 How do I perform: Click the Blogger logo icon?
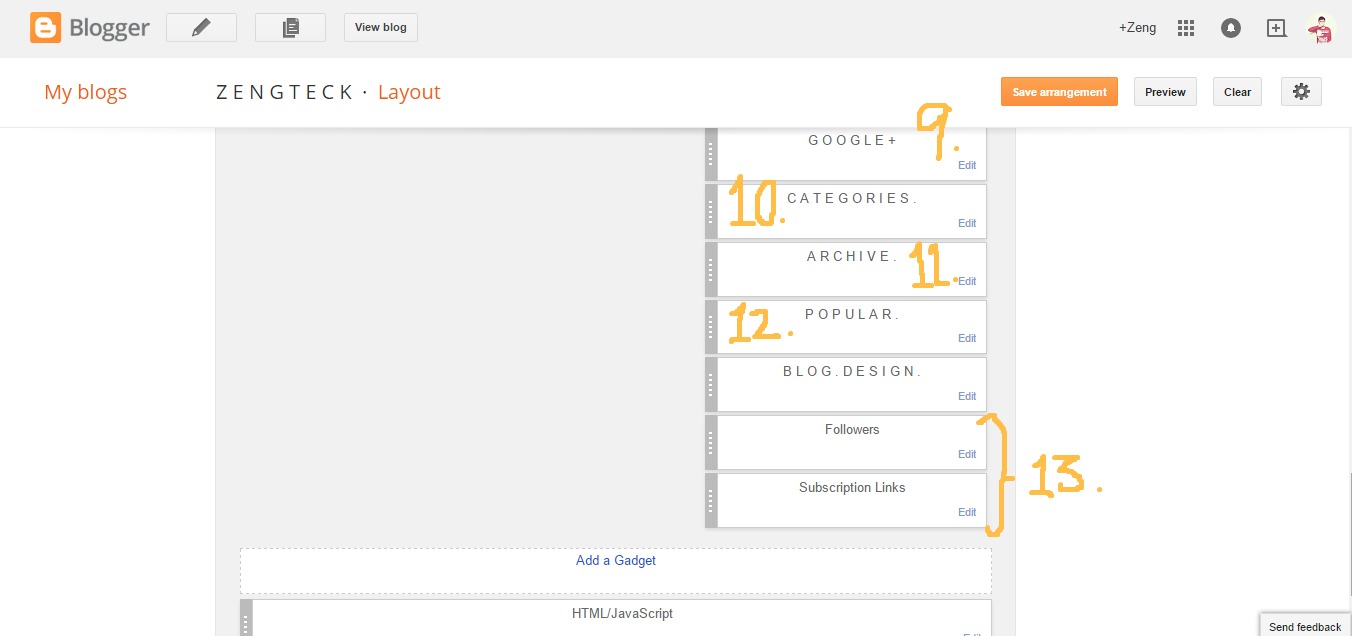[x=46, y=27]
